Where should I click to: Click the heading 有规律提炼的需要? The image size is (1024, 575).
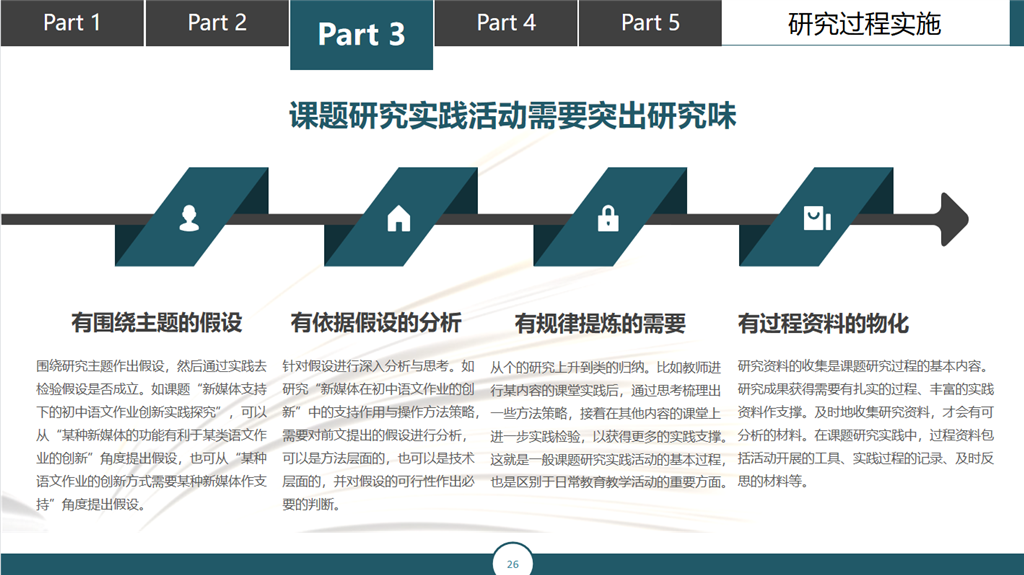(600, 323)
